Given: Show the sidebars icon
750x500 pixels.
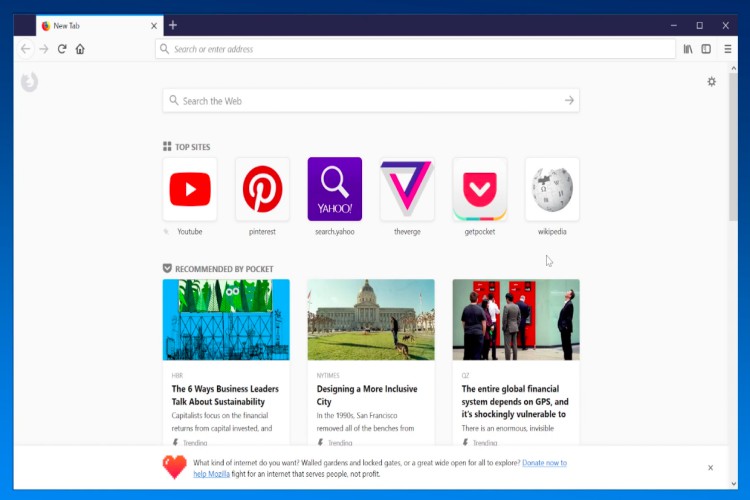Looking at the screenshot, I should 706,49.
